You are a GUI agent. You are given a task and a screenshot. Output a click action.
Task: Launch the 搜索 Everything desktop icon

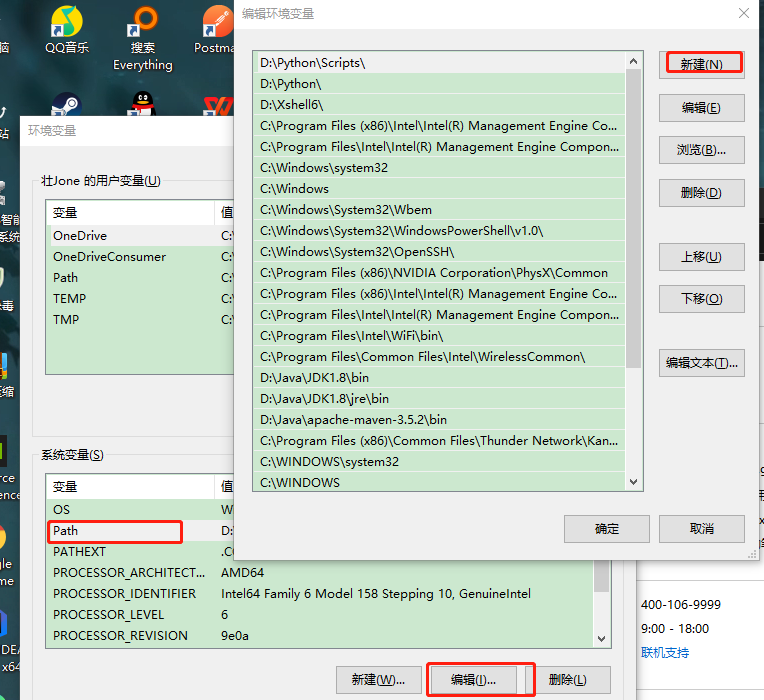pyautogui.click(x=143, y=39)
